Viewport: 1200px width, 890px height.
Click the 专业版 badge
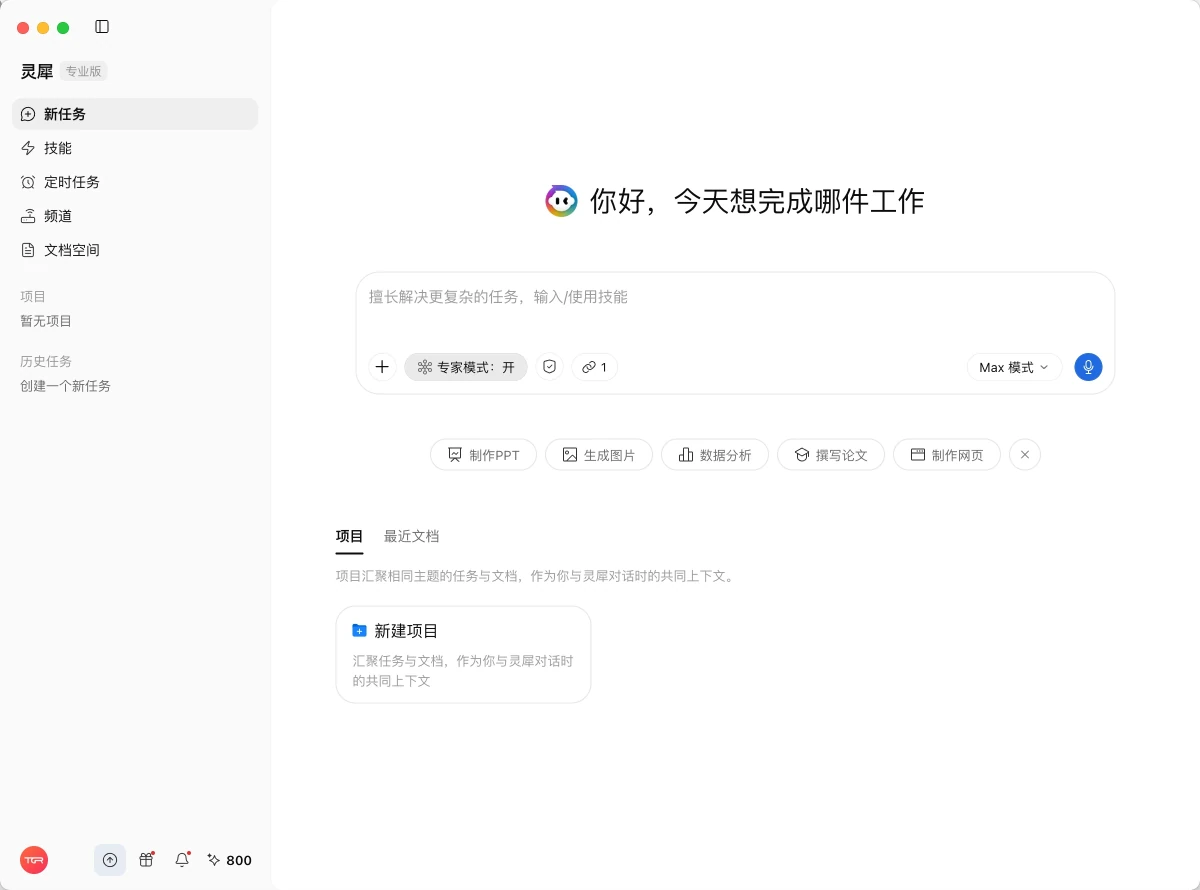(x=83, y=71)
